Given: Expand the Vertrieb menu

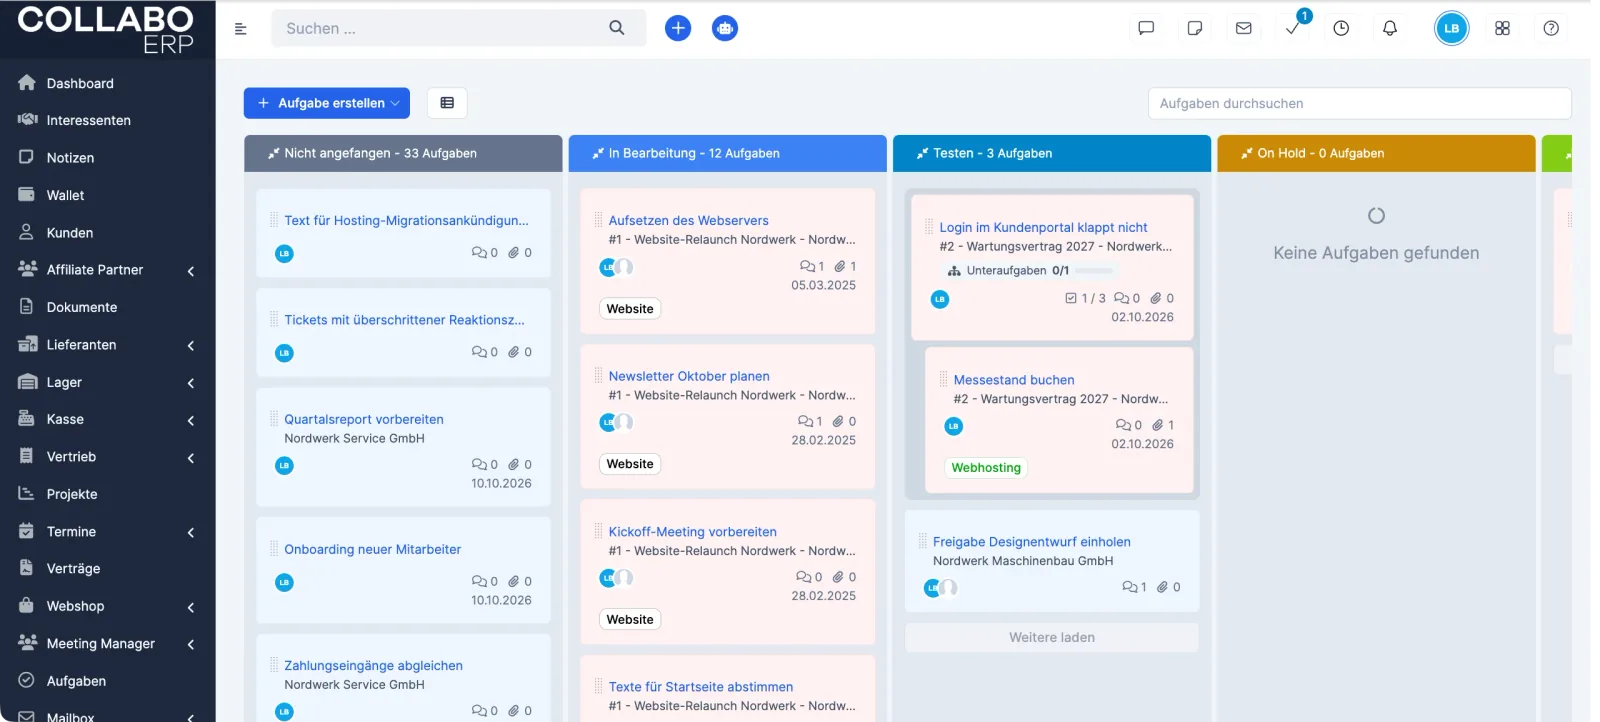Looking at the screenshot, I should click(190, 458).
